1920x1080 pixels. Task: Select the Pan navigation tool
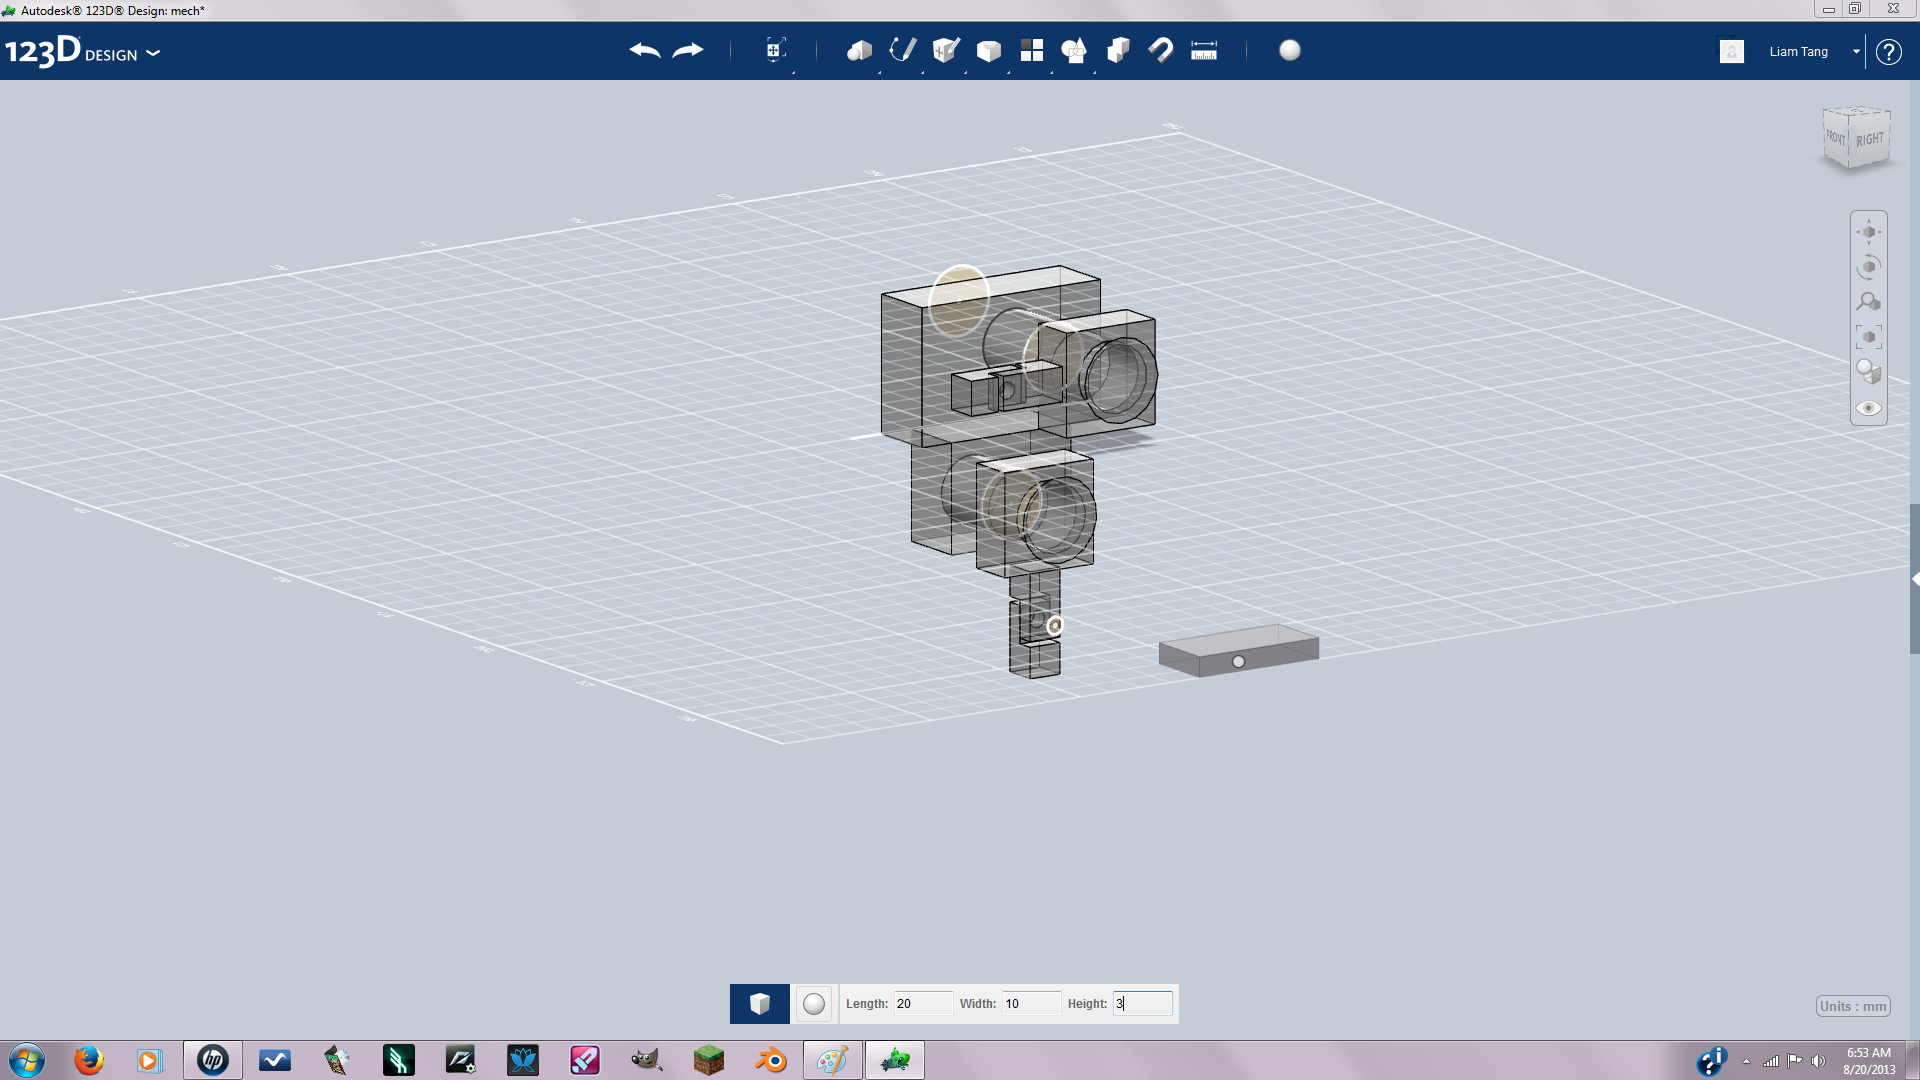tap(1869, 232)
